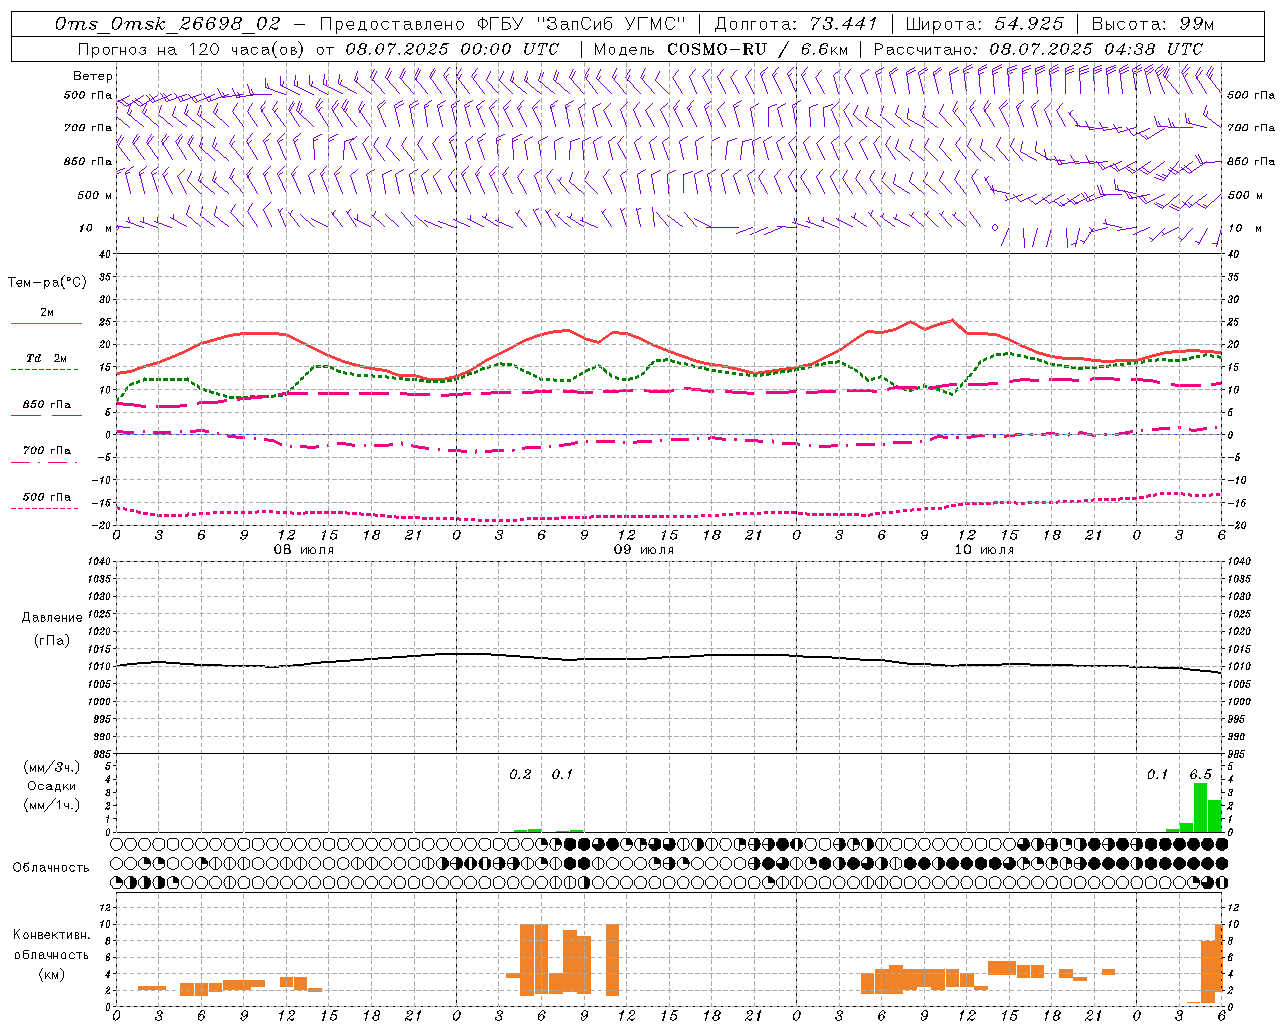Click the (км) unit label under convective cloud
This screenshot has width=1280, height=1024.
[51, 974]
